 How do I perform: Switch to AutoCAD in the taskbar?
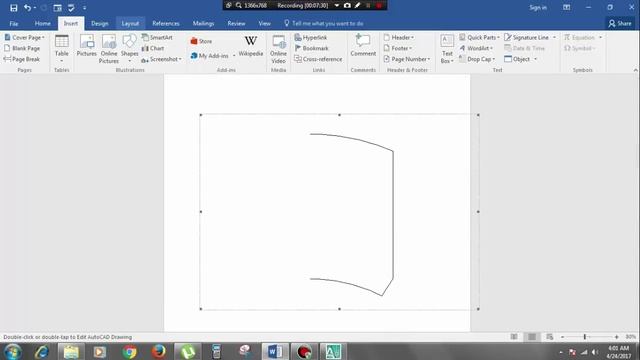tap(333, 351)
